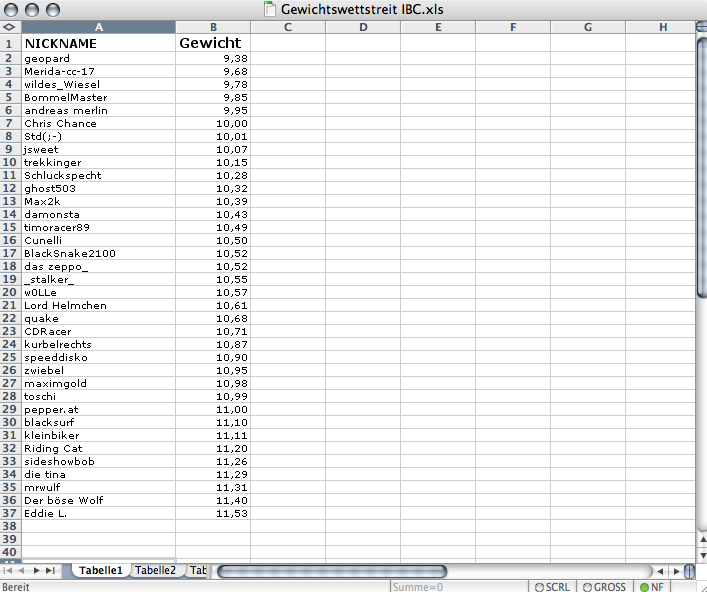Go to previous sheet using navigation arrow

23,570
